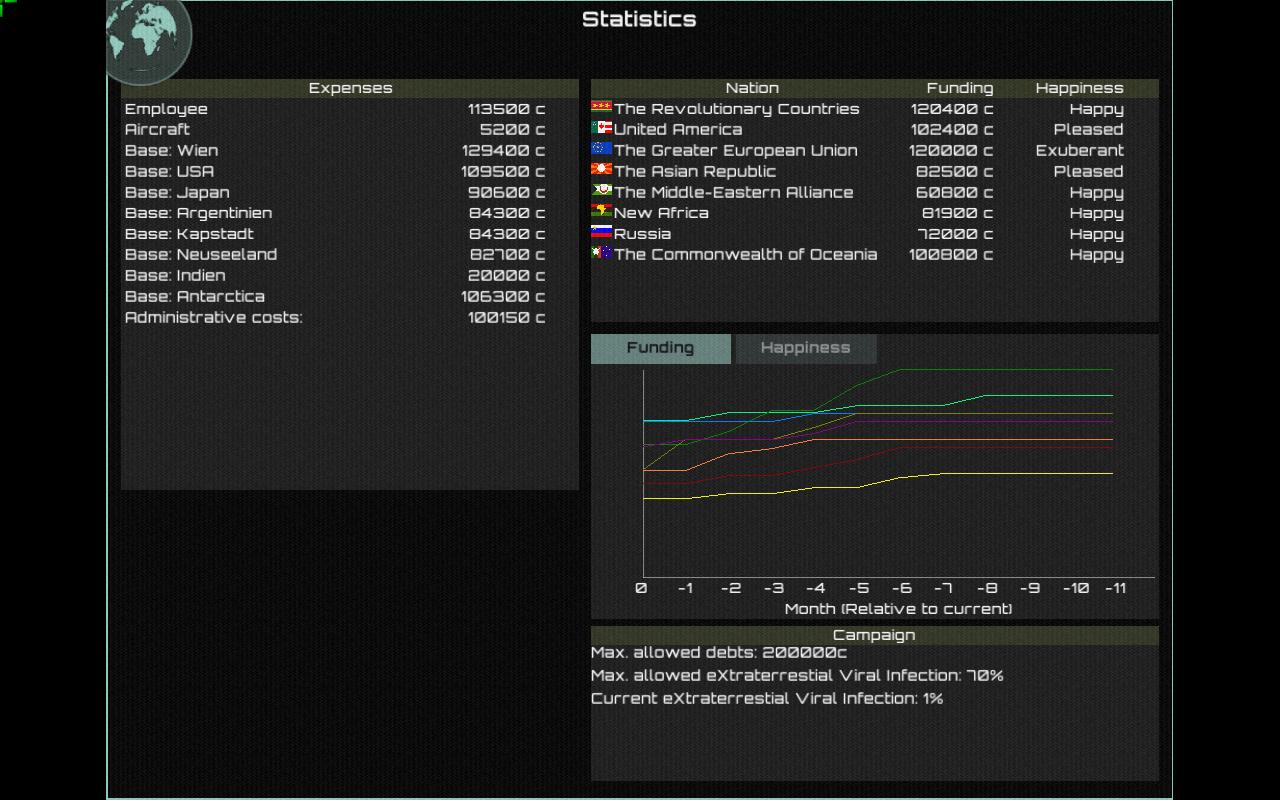Image resolution: width=1280 pixels, height=800 pixels.
Task: Click the United America flag icon
Action: (x=601, y=128)
